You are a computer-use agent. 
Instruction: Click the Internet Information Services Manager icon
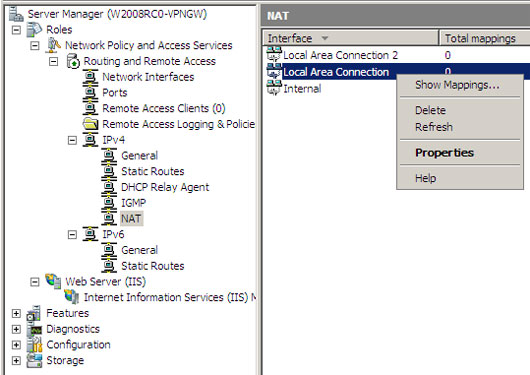tap(72, 297)
